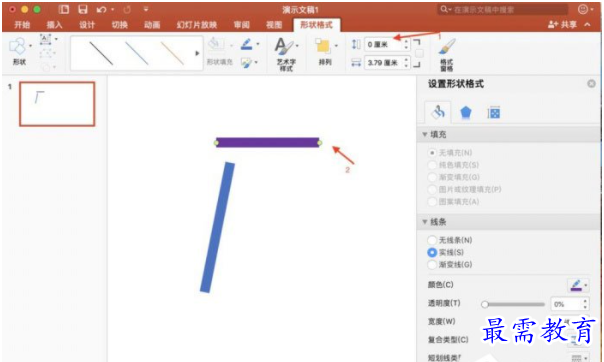Select Solid line (实线) radio
Screen dimensions: 604x362
[x=432, y=252]
